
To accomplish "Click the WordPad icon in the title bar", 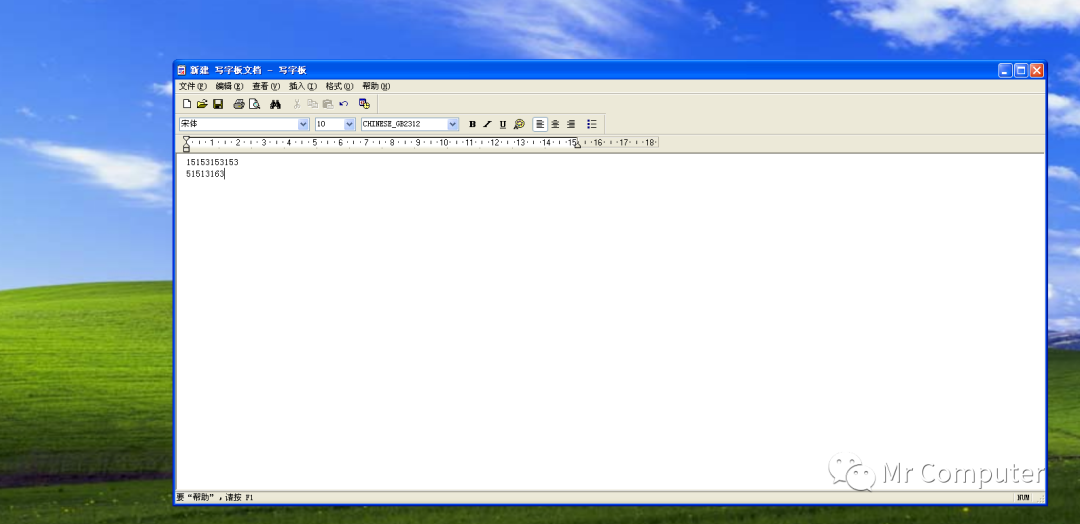I will pos(182,70).
